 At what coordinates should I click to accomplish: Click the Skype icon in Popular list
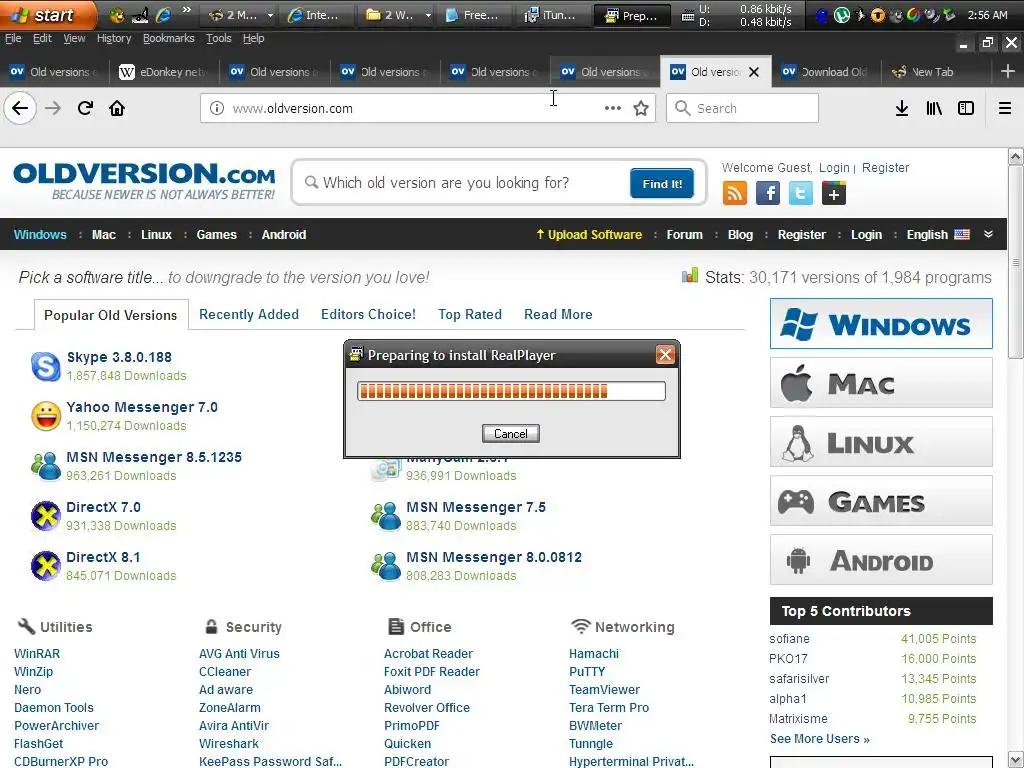pos(46,366)
